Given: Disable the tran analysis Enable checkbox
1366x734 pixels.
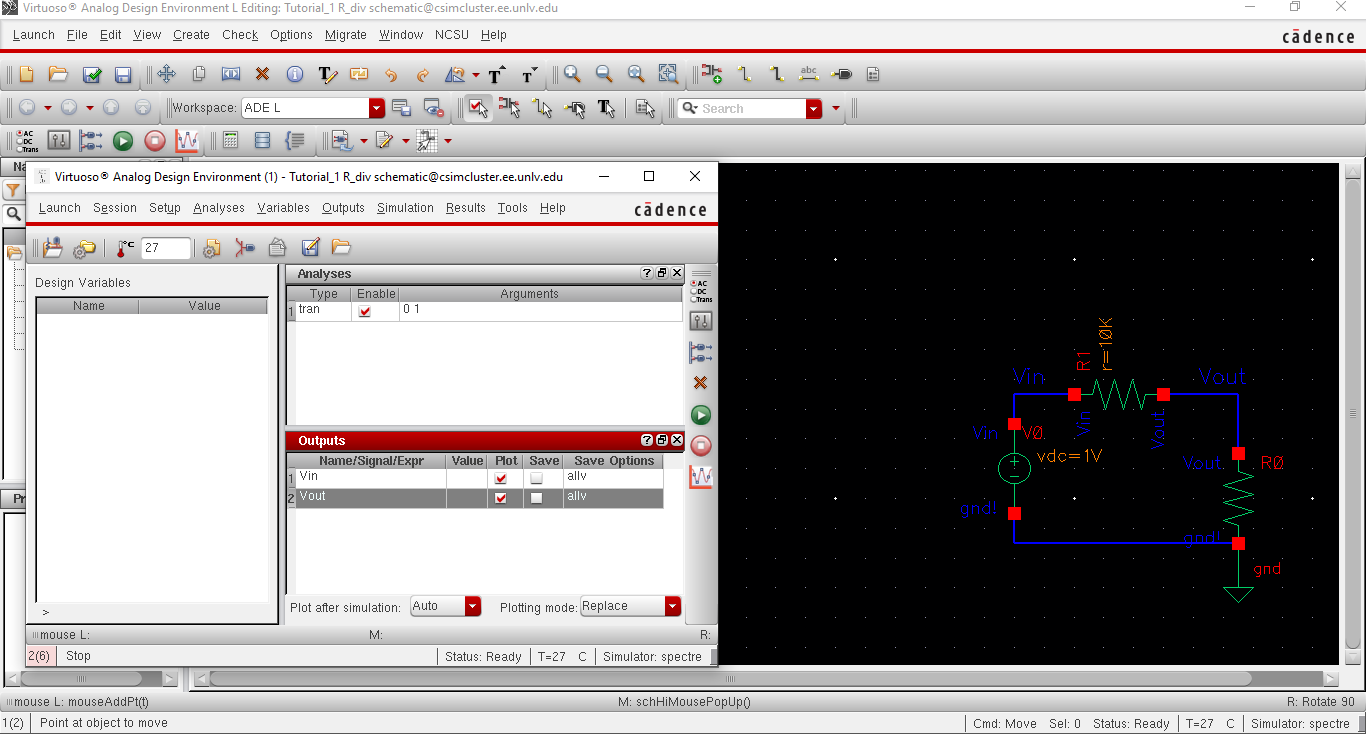Looking at the screenshot, I should coord(365,311).
